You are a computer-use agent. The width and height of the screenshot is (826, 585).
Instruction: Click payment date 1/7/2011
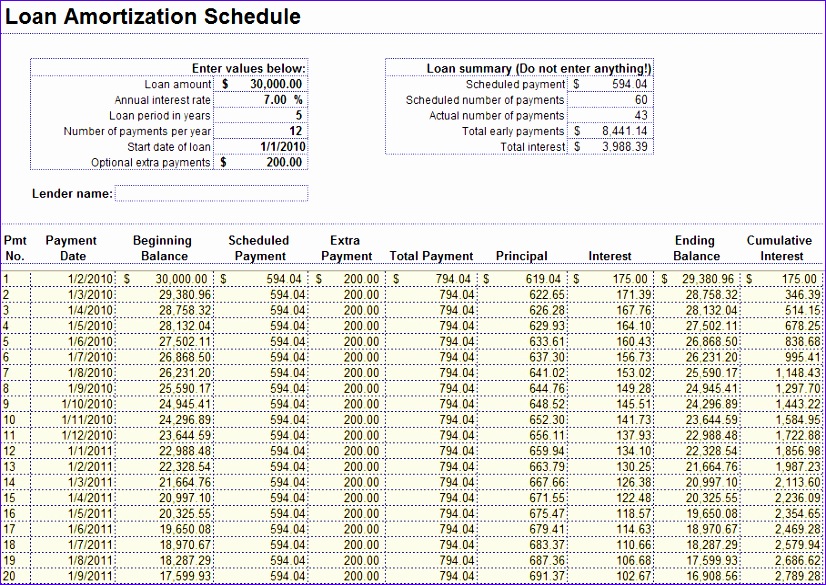pyautogui.click(x=92, y=545)
